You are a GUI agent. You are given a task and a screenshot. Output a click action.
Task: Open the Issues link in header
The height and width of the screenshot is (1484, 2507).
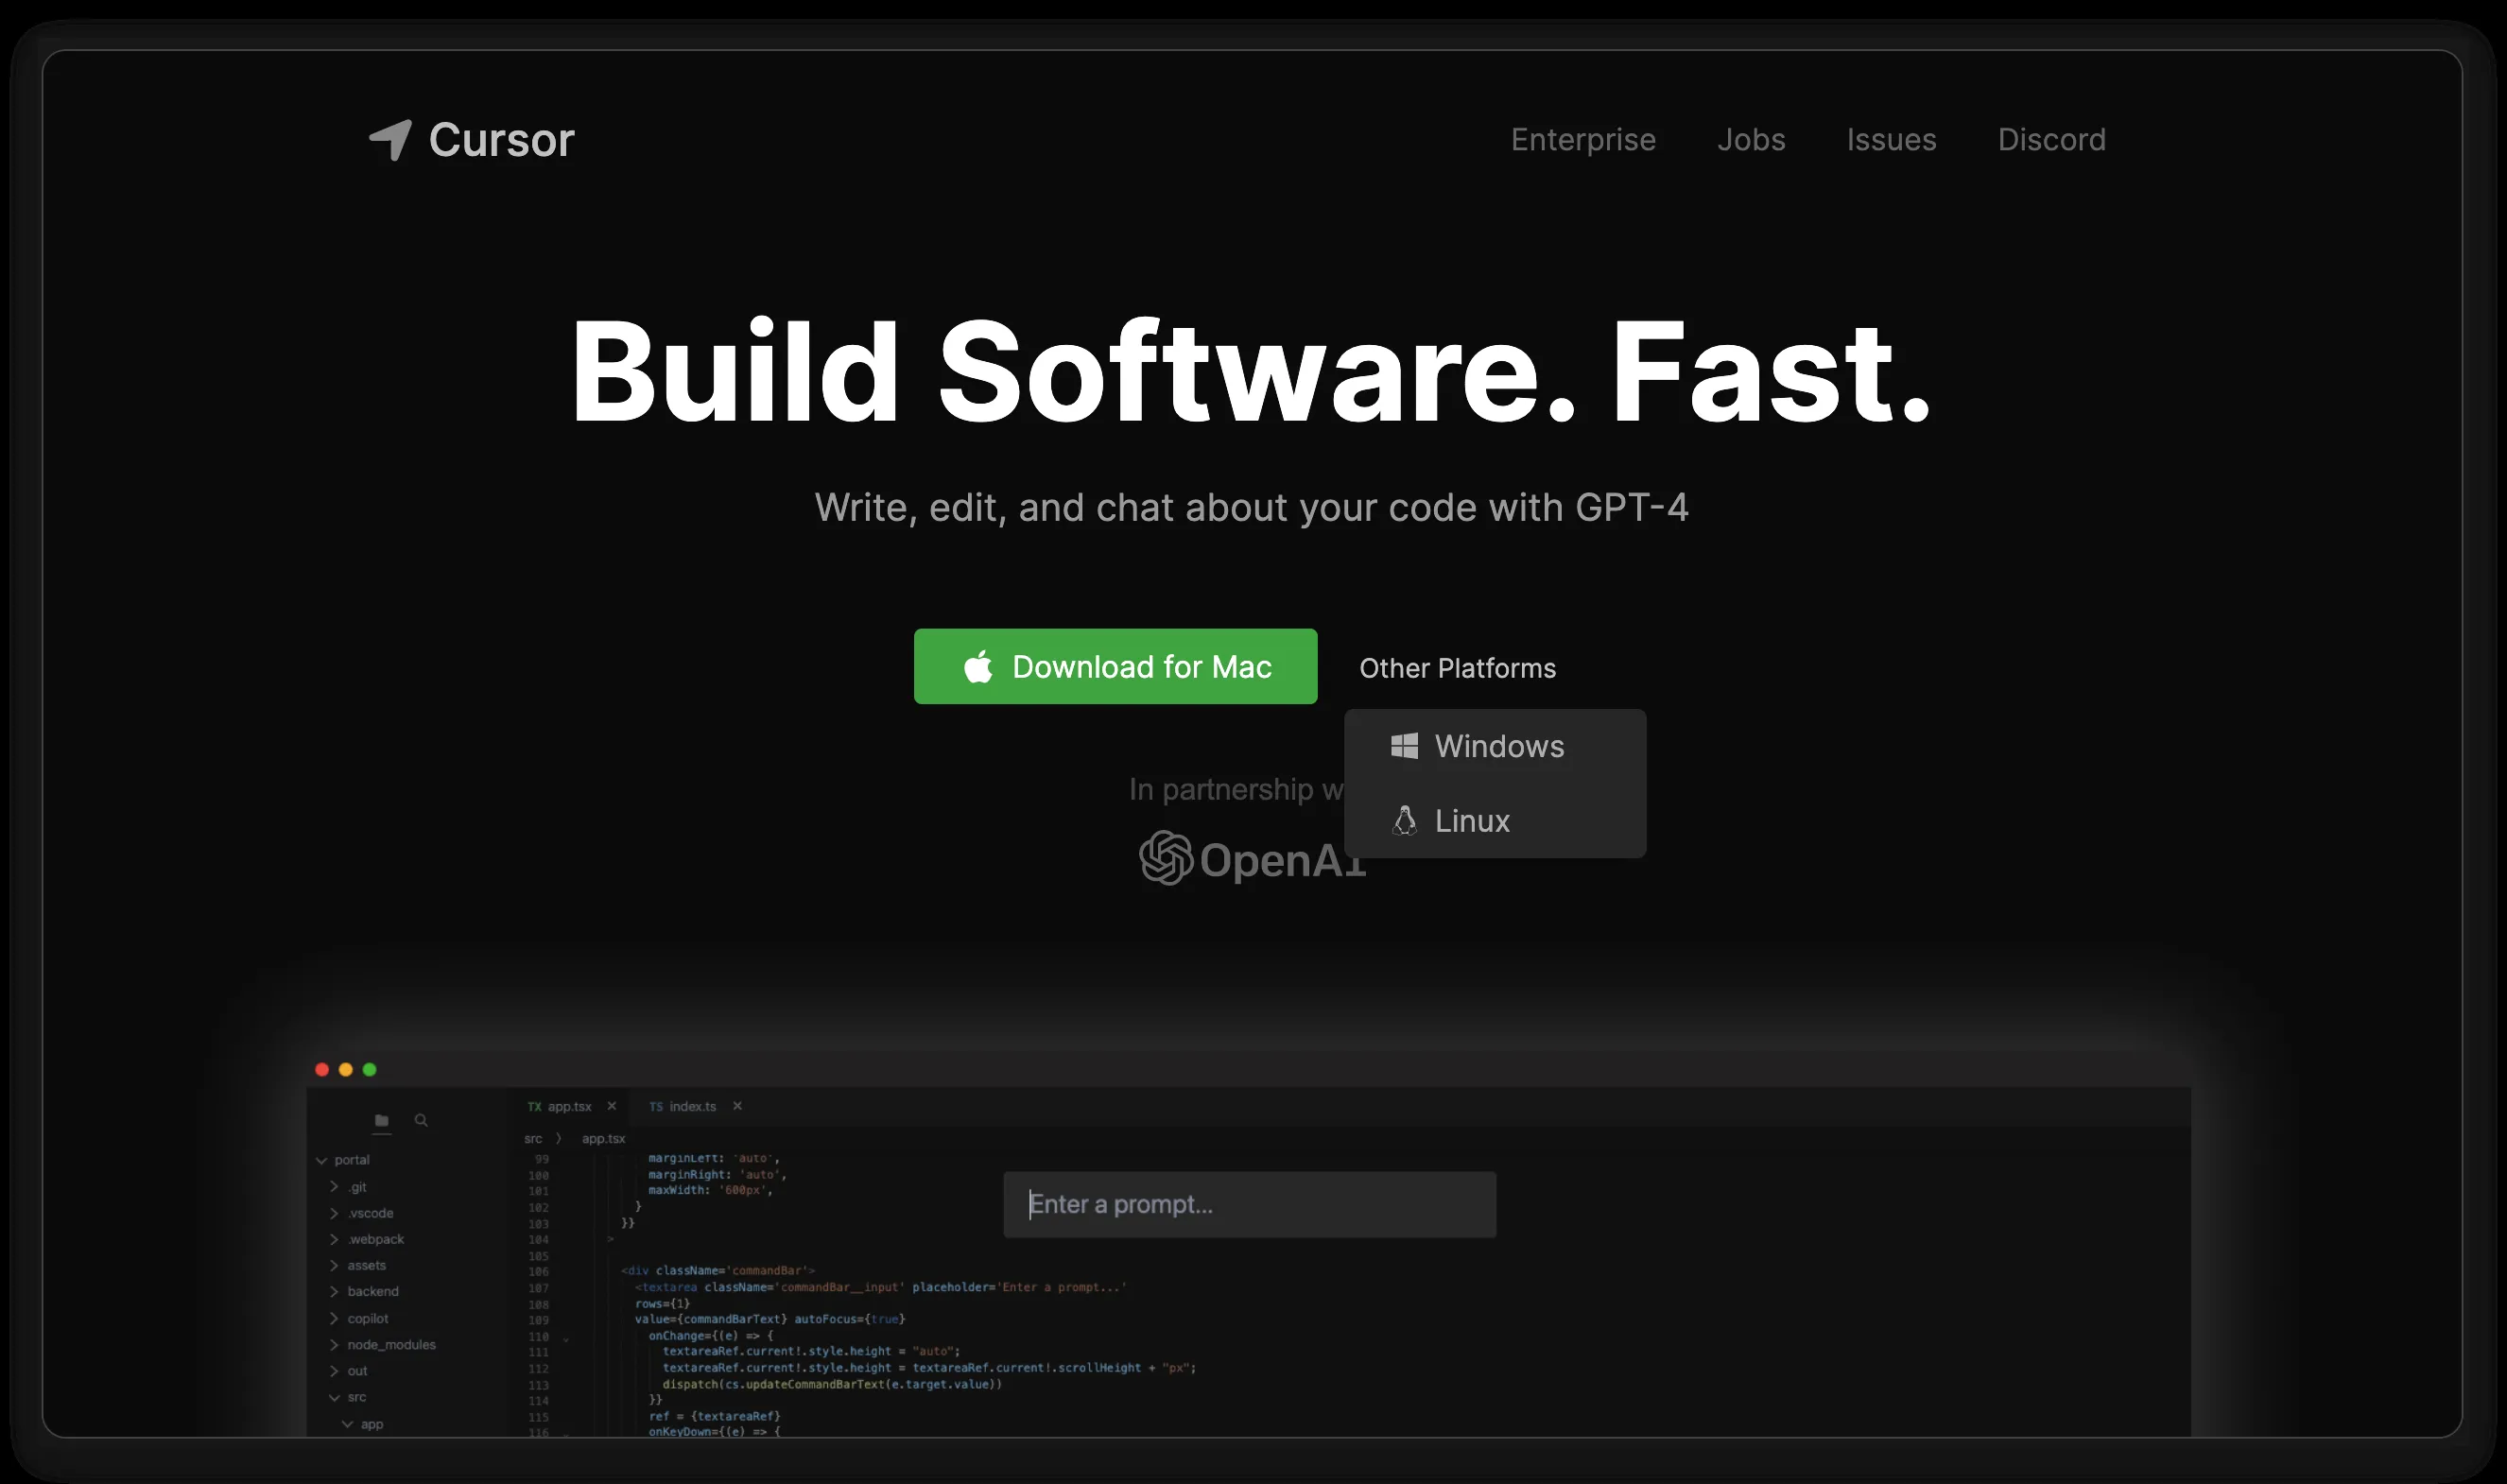[x=1890, y=139]
